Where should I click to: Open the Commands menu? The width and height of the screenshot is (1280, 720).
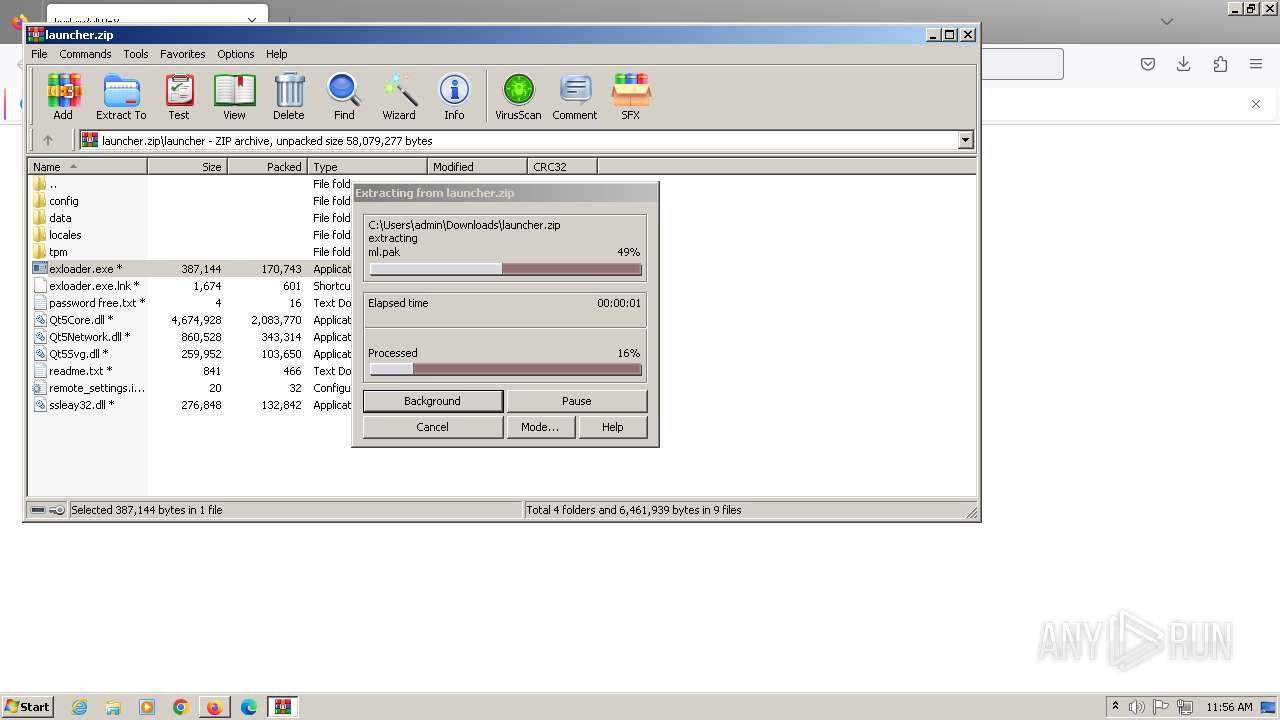click(x=85, y=54)
